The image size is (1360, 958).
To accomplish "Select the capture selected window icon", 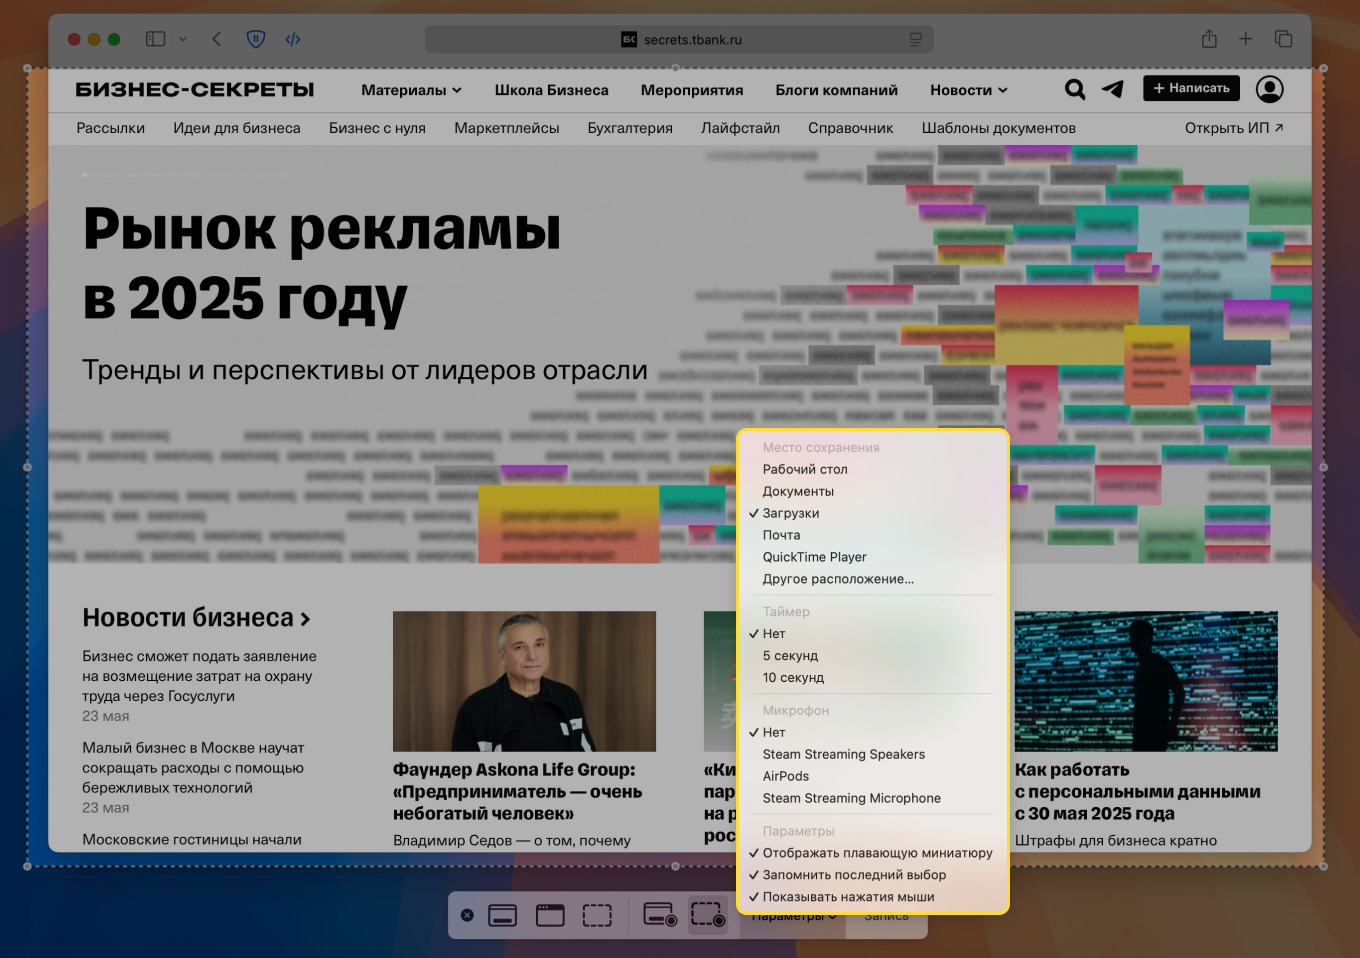I will click(550, 915).
